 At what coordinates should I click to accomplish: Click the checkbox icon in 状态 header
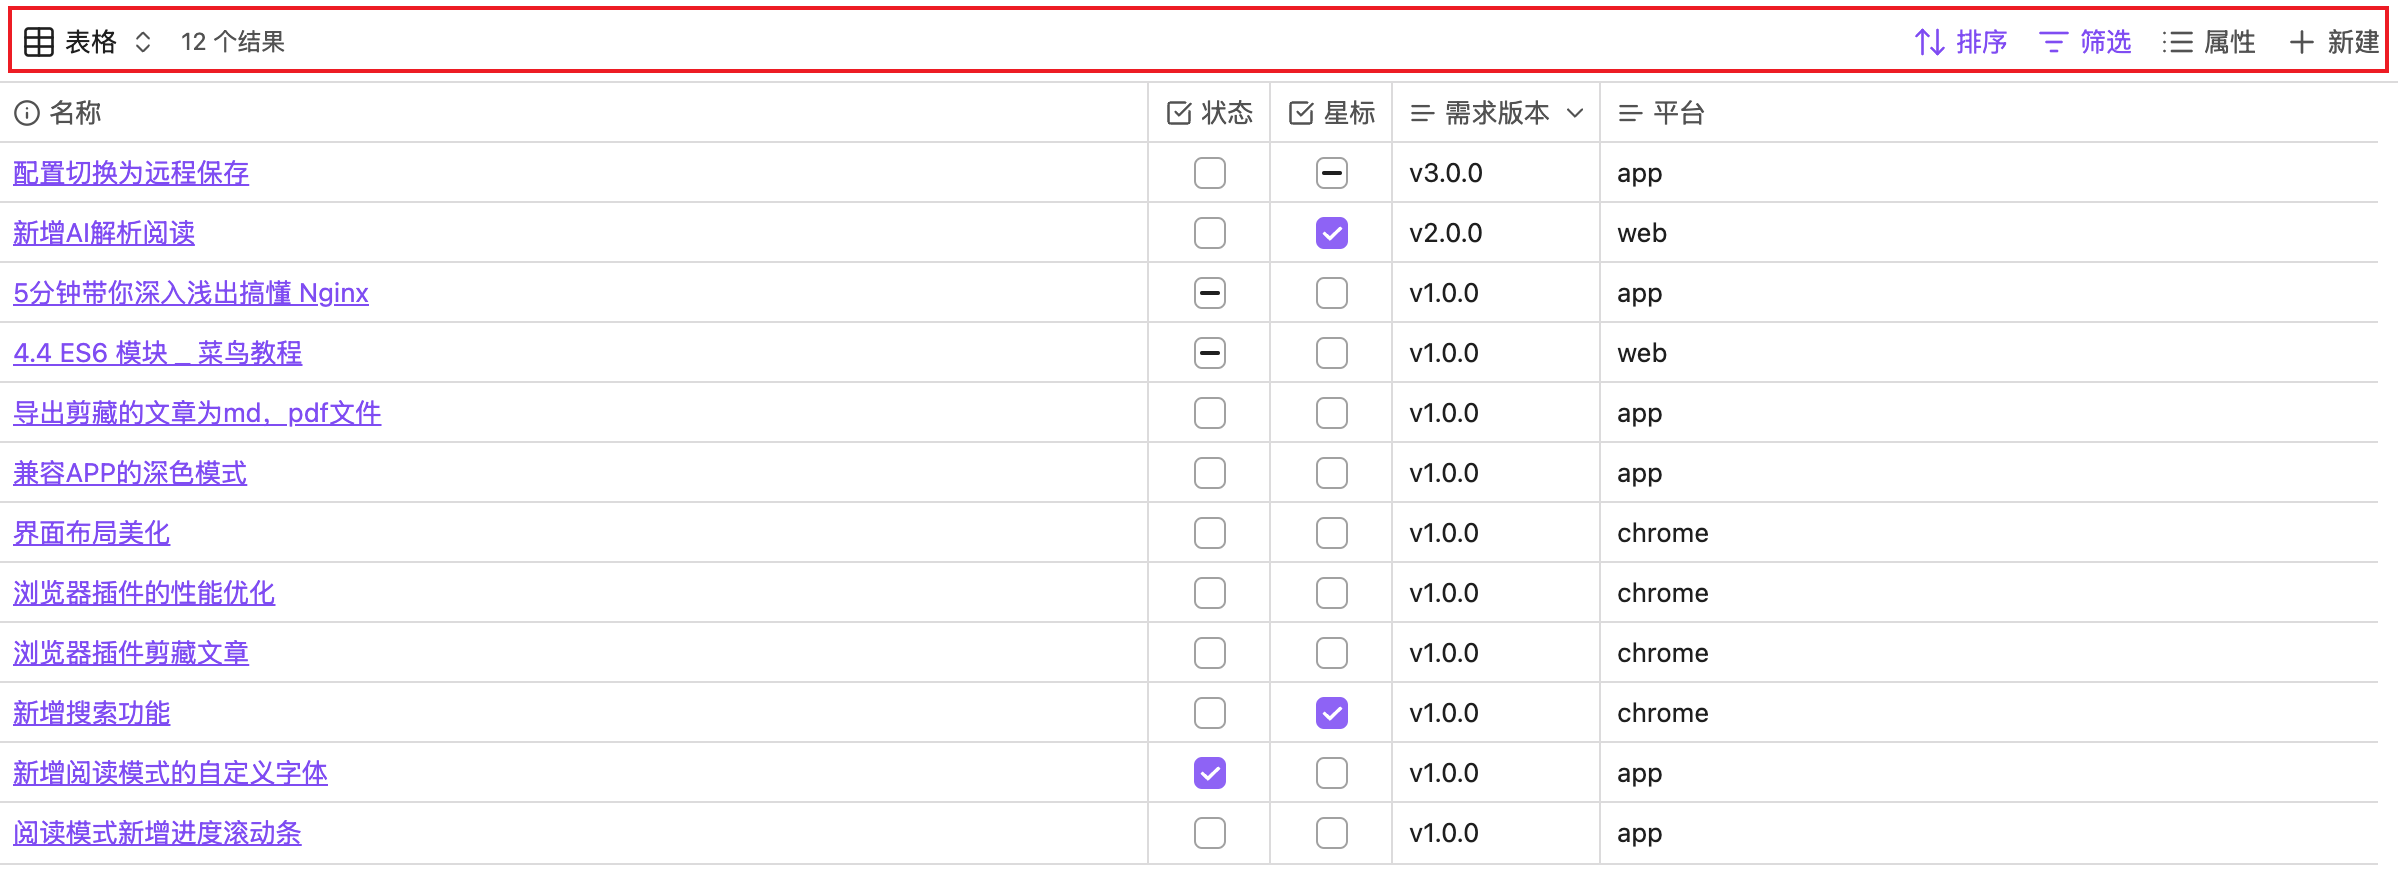1179,113
